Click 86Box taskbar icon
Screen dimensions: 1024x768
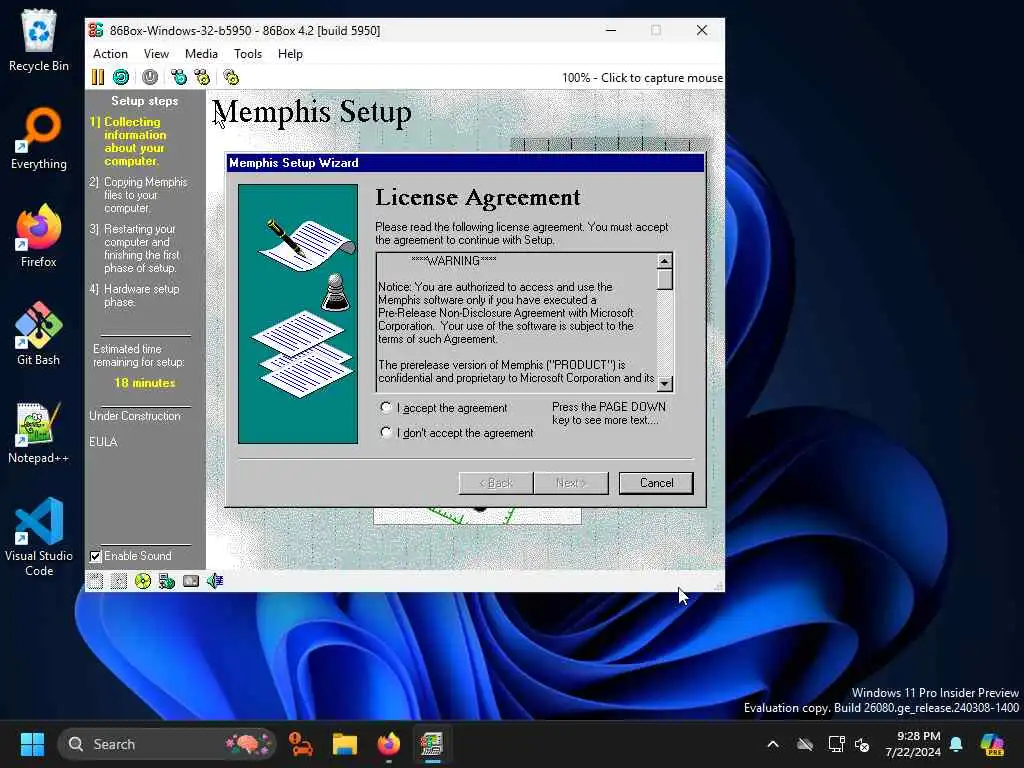(432, 744)
